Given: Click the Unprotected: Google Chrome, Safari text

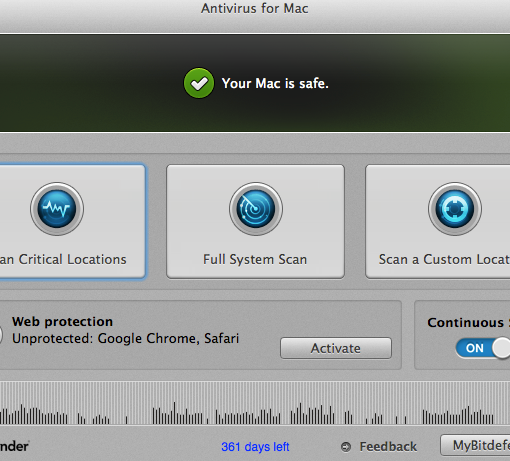Looking at the screenshot, I should coord(126,338).
